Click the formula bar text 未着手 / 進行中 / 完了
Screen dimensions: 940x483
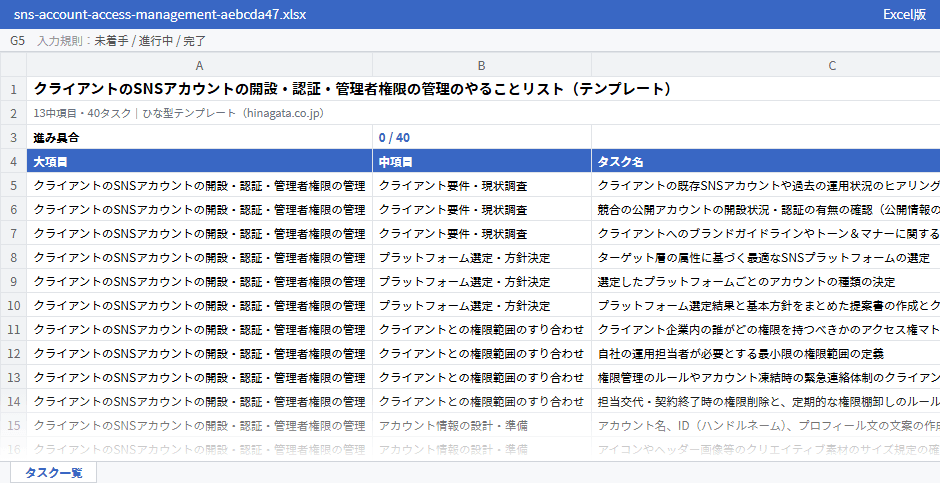[x=150, y=41]
